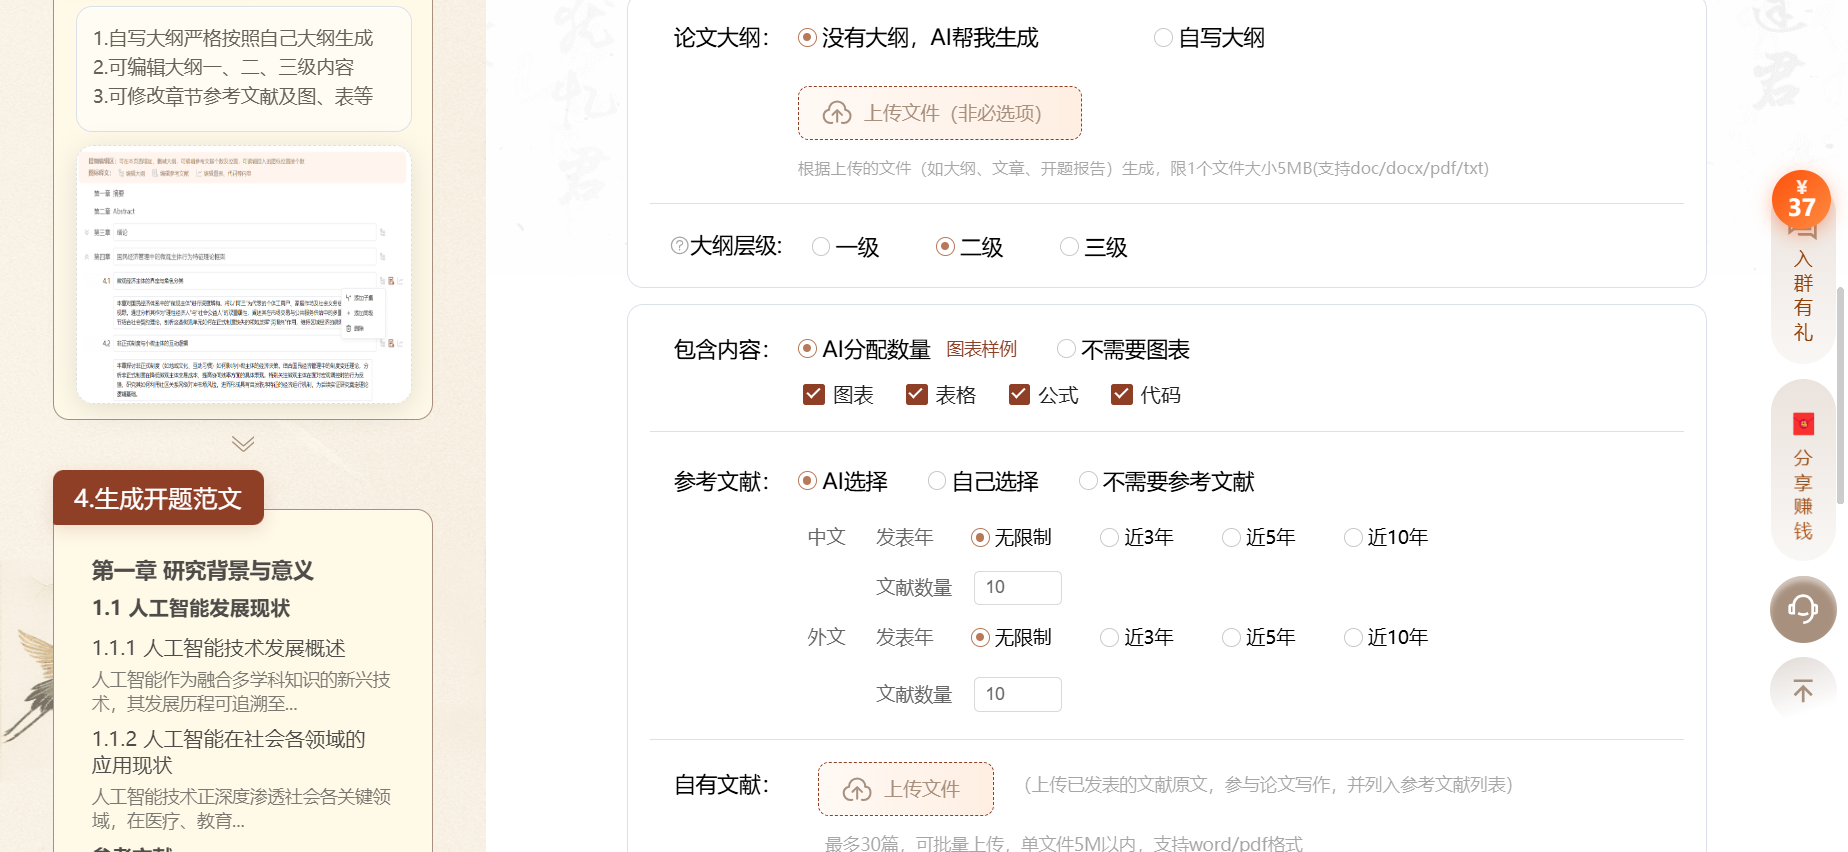The width and height of the screenshot is (1848, 852).
Task: Open the 分享赚钱 red envelope icon
Action: 1803,424
